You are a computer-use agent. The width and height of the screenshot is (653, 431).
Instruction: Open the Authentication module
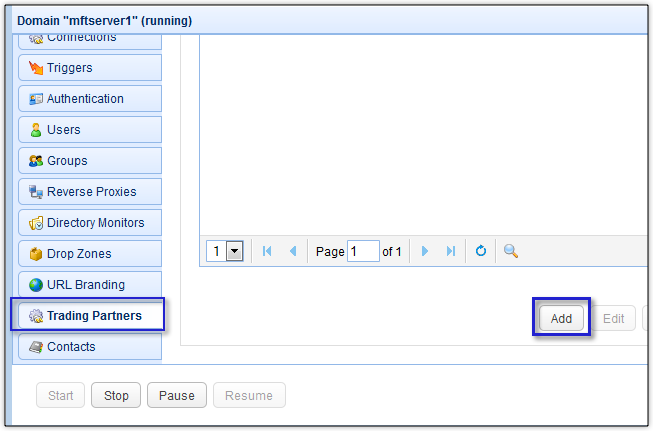tap(89, 99)
